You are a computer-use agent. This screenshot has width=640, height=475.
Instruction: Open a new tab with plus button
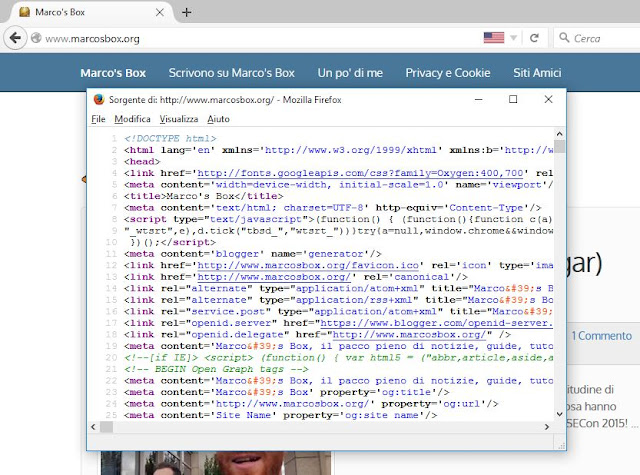[x=187, y=12]
